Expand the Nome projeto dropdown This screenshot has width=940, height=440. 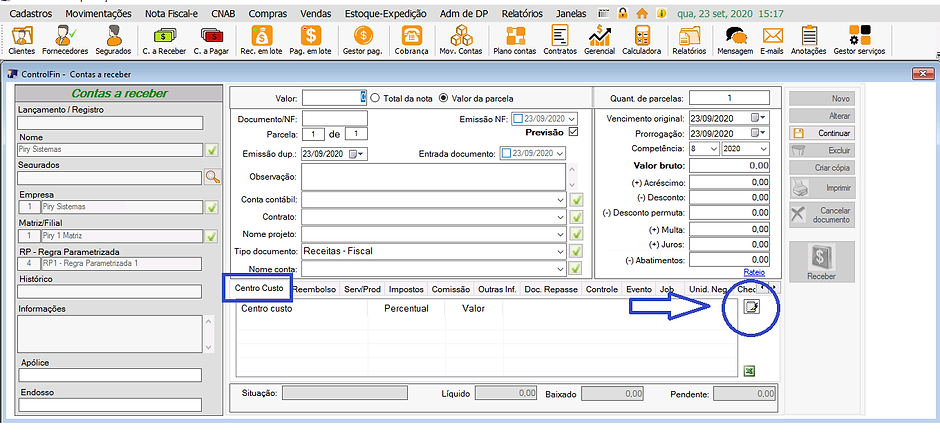(560, 234)
